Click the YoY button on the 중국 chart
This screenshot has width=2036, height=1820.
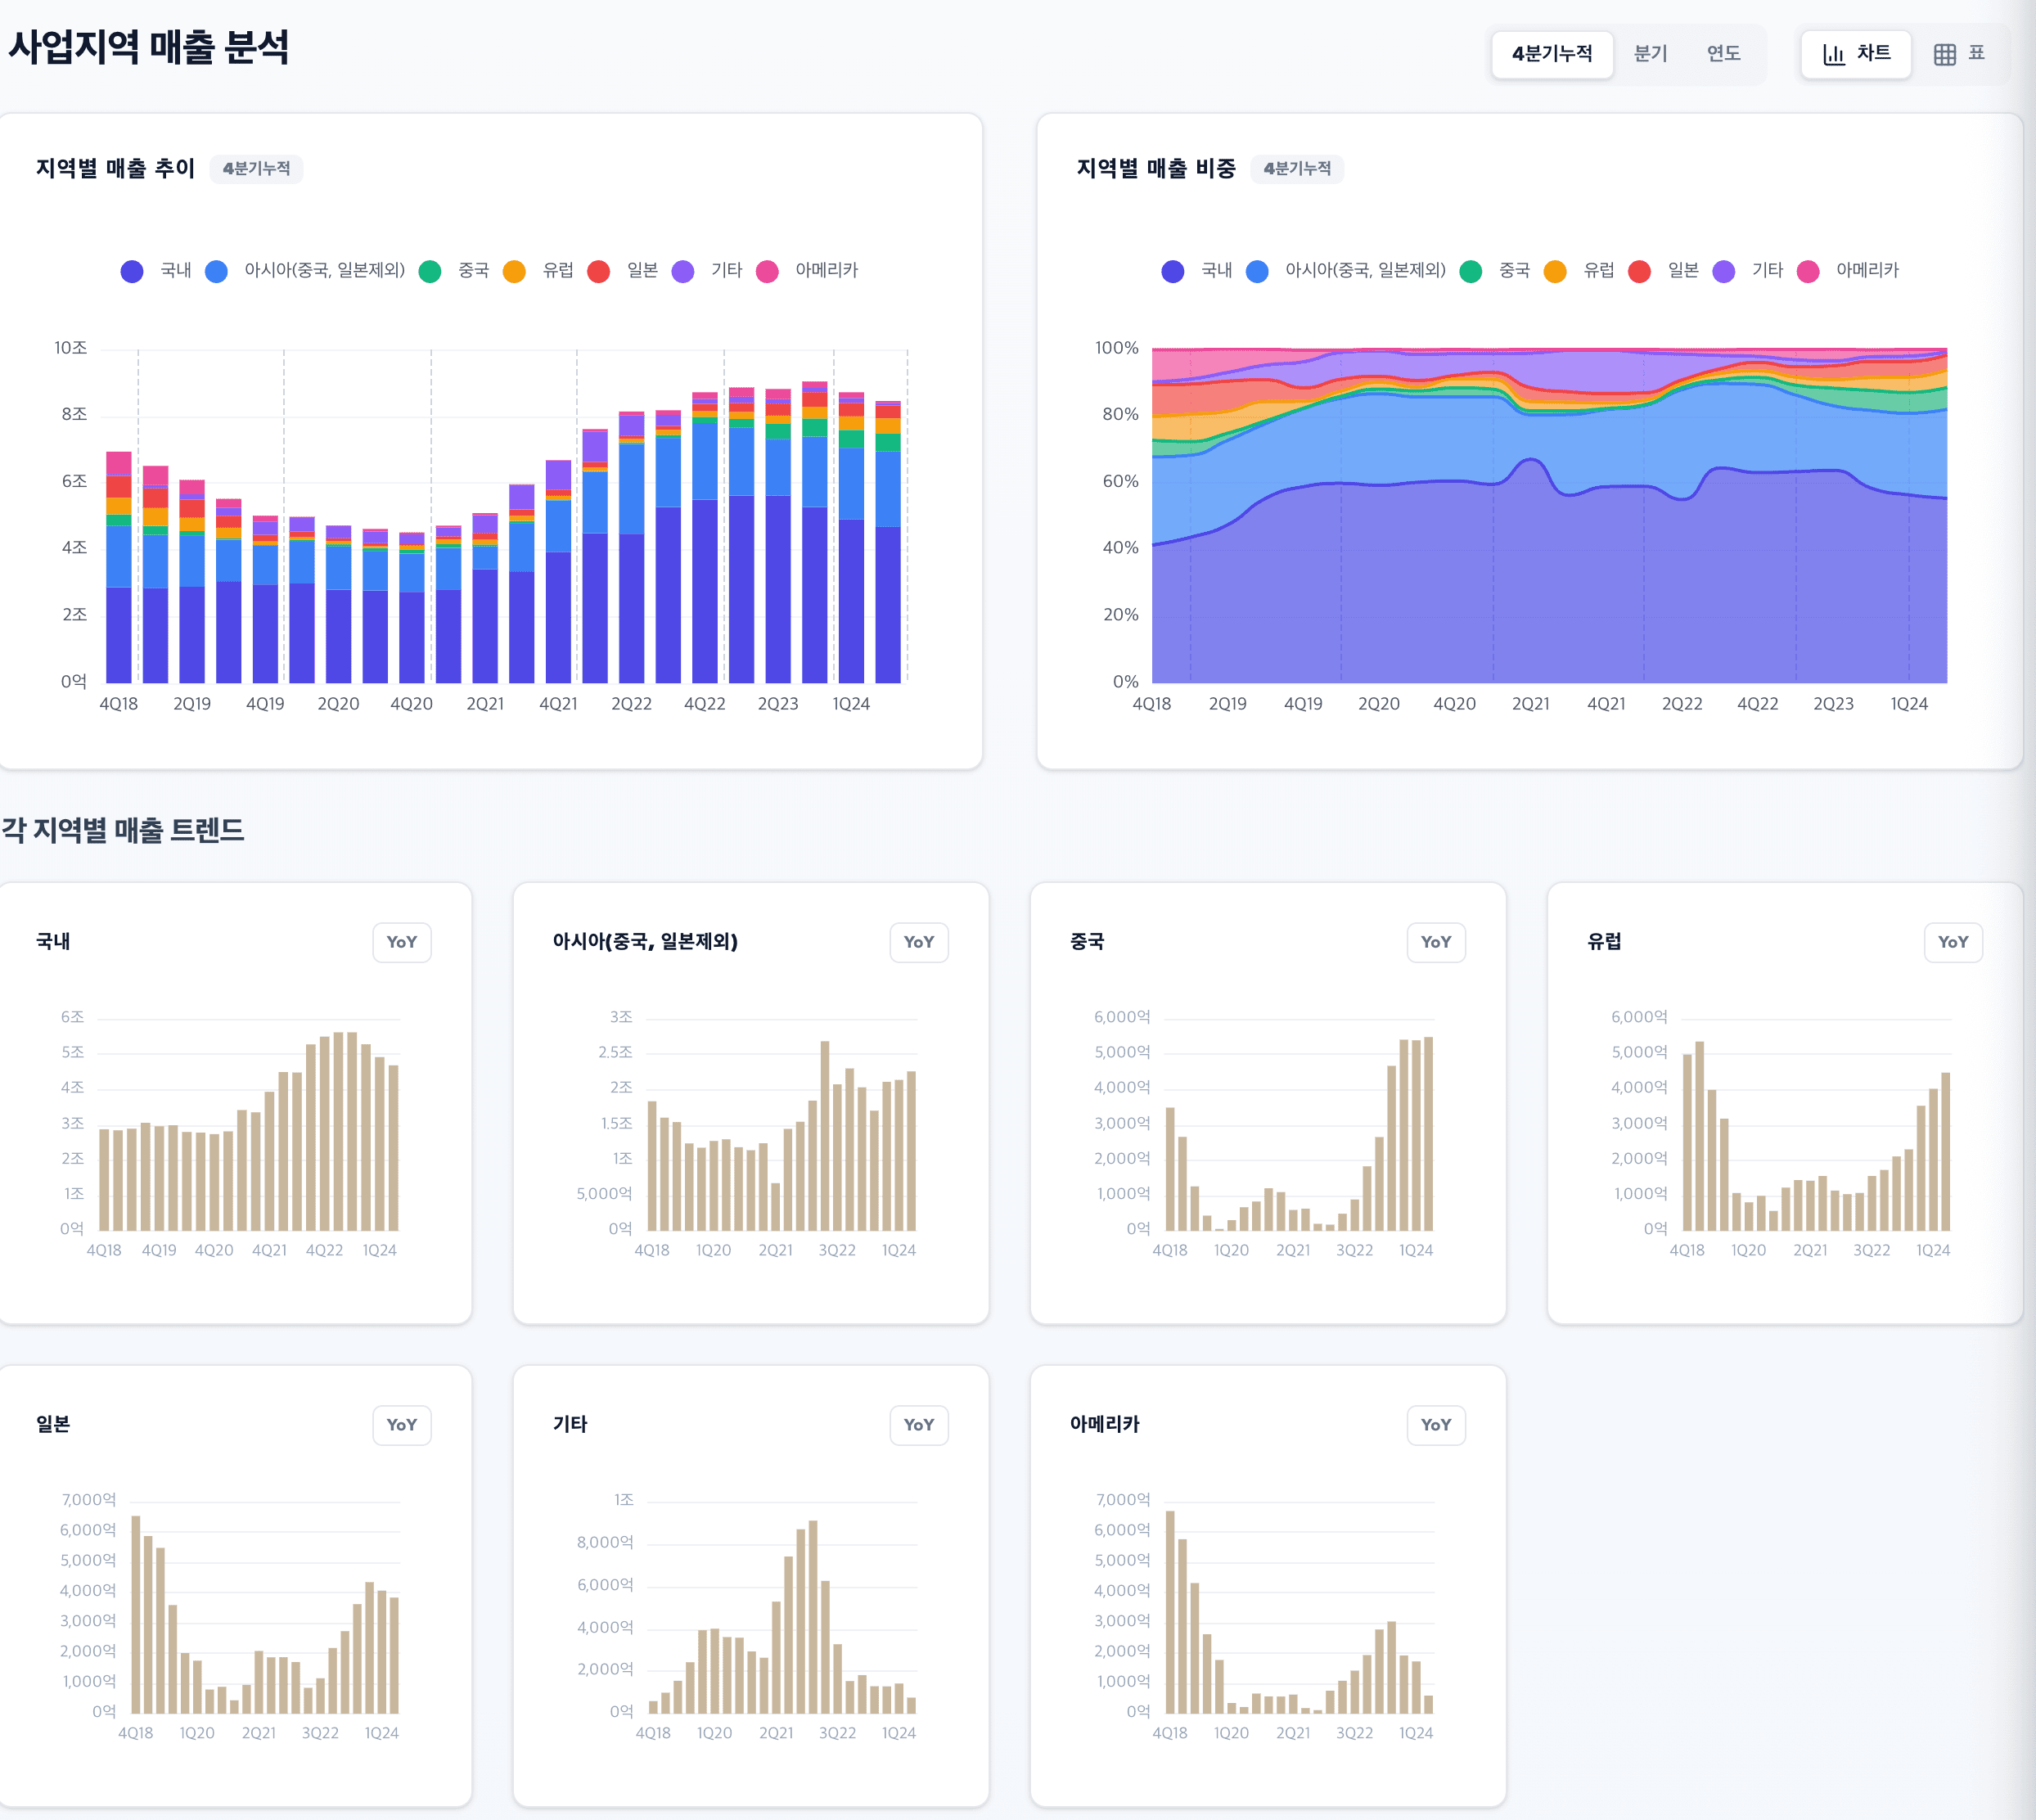pos(1436,941)
